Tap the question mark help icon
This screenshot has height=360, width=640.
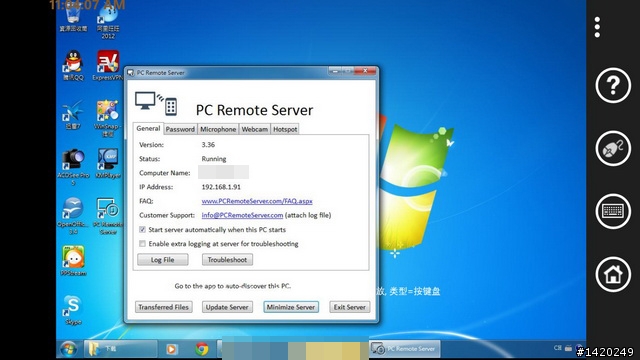(x=613, y=85)
